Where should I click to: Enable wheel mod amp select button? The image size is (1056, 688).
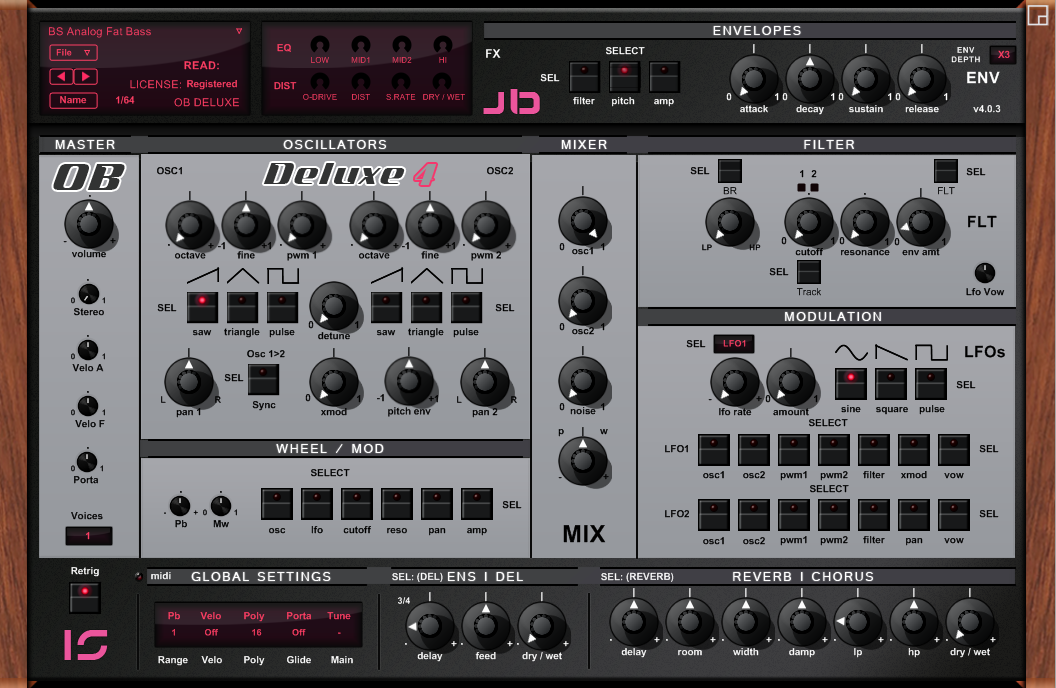[477, 504]
